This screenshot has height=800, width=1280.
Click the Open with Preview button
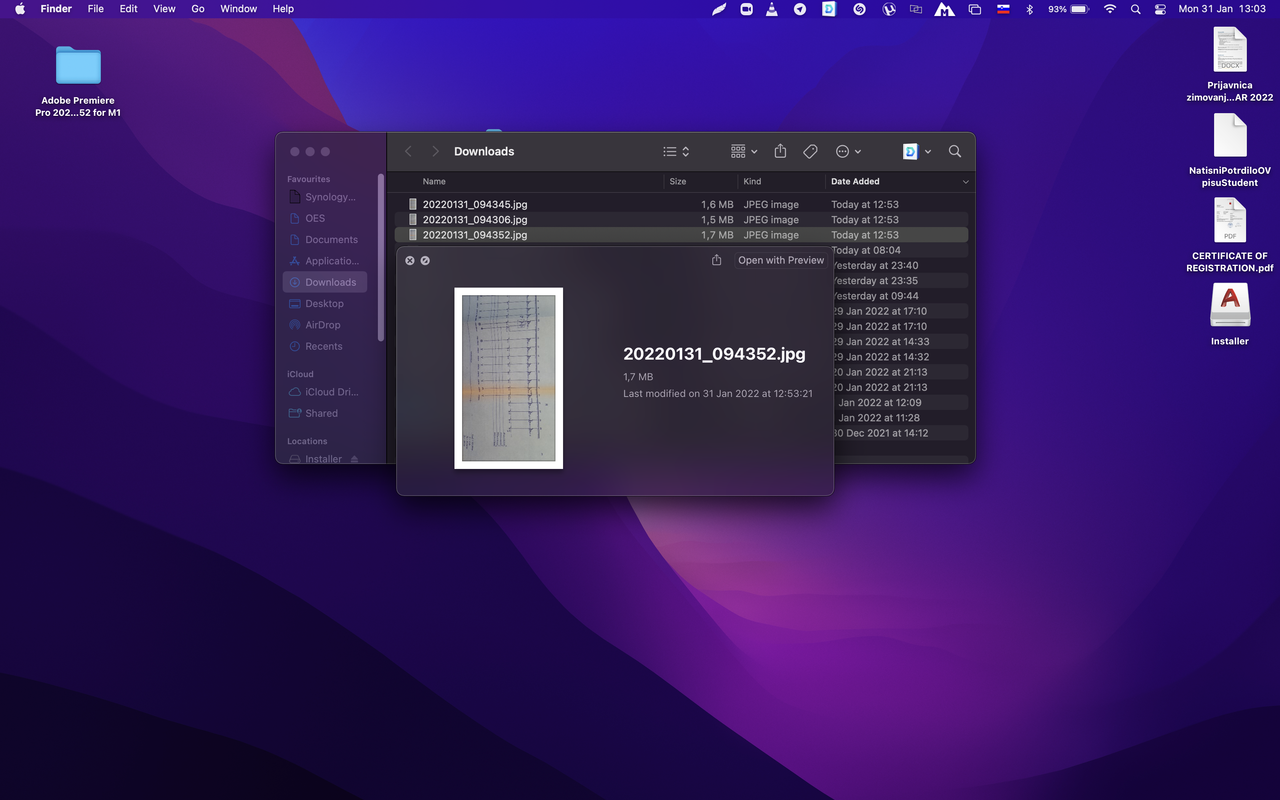pyautogui.click(x=781, y=260)
